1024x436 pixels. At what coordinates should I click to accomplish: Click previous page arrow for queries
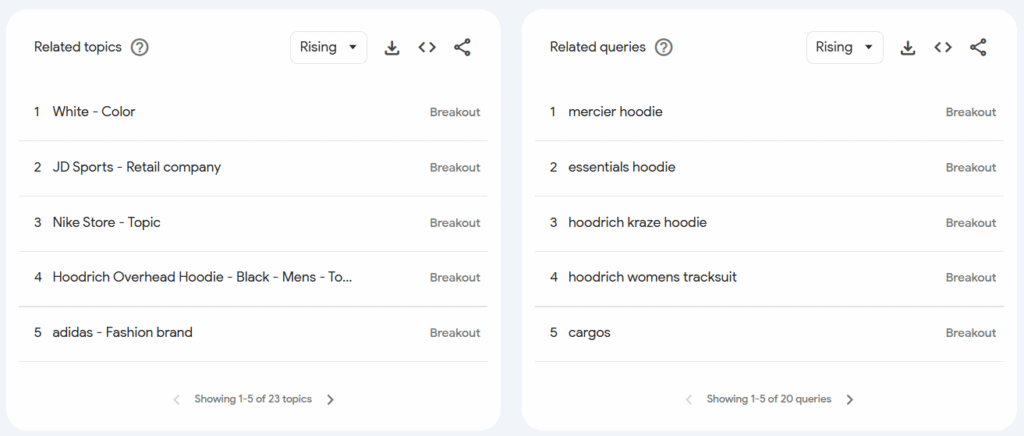pos(689,399)
